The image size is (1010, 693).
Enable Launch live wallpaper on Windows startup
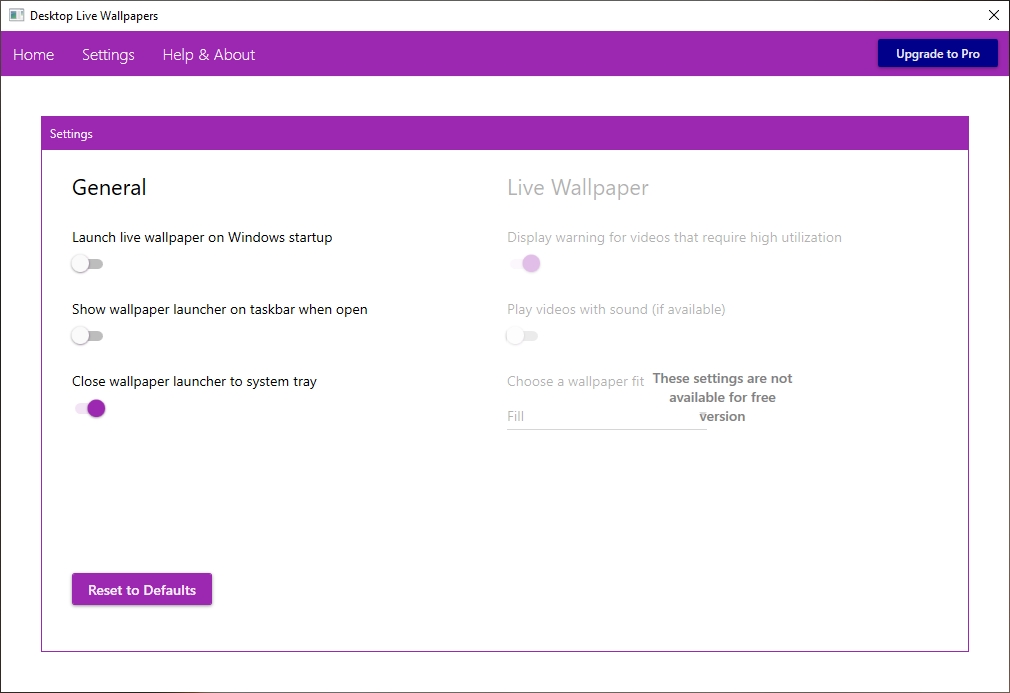tap(87, 263)
